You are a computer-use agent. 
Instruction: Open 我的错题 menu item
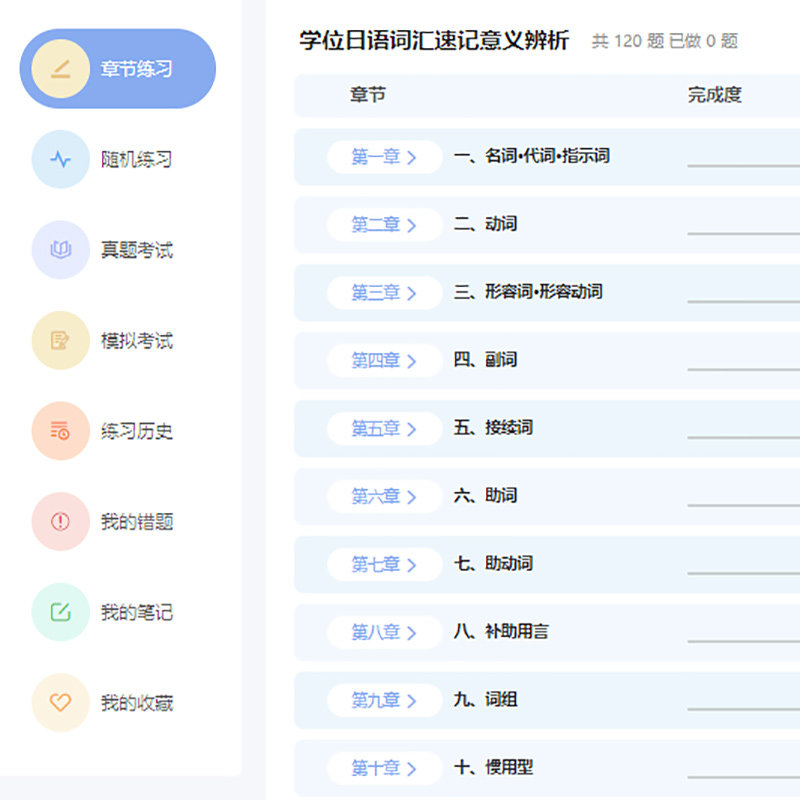coord(136,521)
